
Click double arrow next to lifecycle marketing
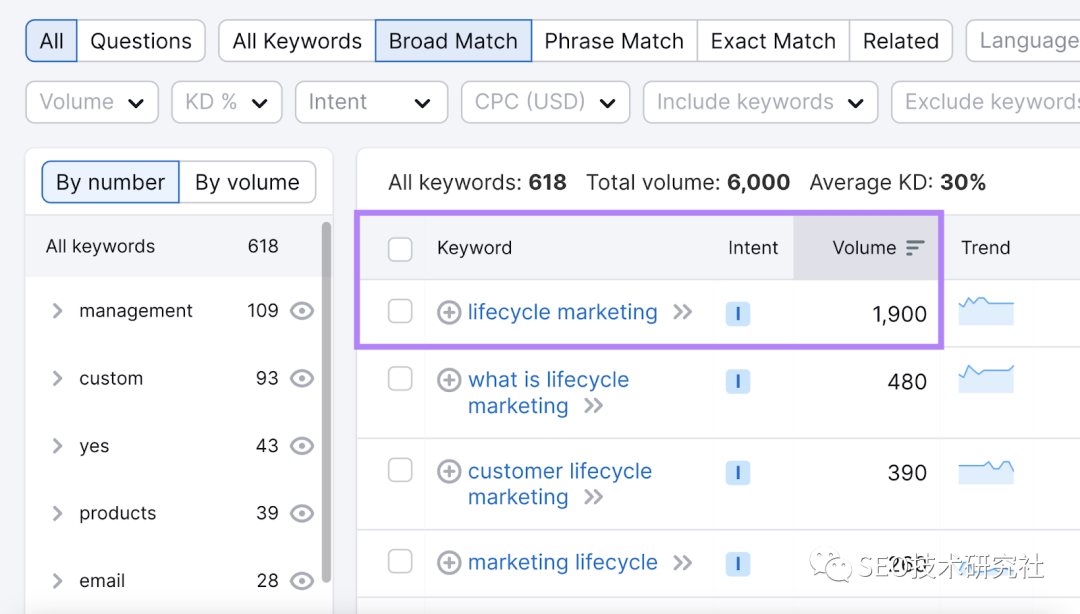[683, 312]
